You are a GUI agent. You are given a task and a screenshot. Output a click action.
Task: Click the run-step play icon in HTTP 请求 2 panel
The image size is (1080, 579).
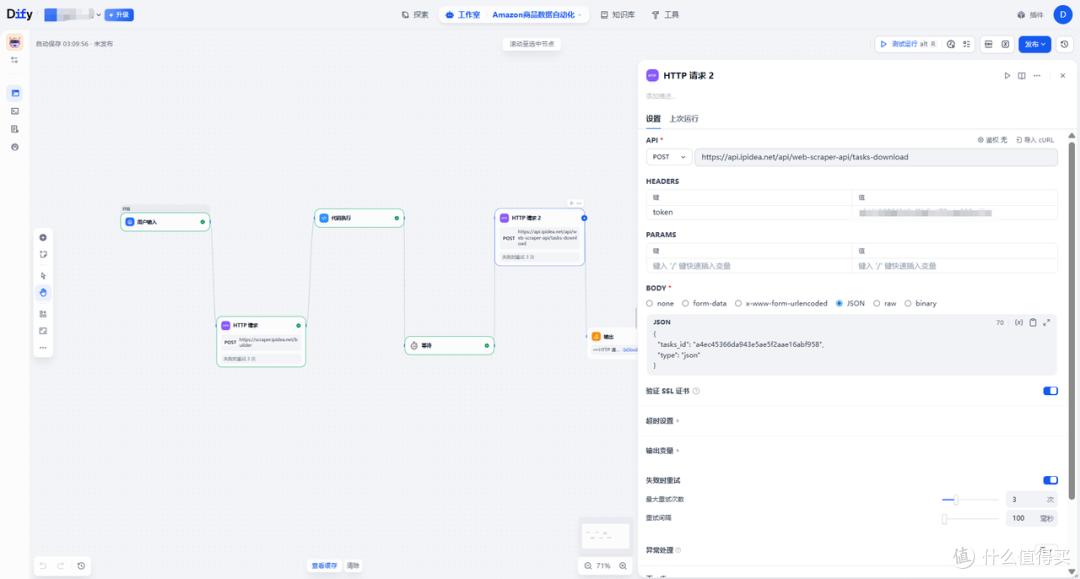1007,76
